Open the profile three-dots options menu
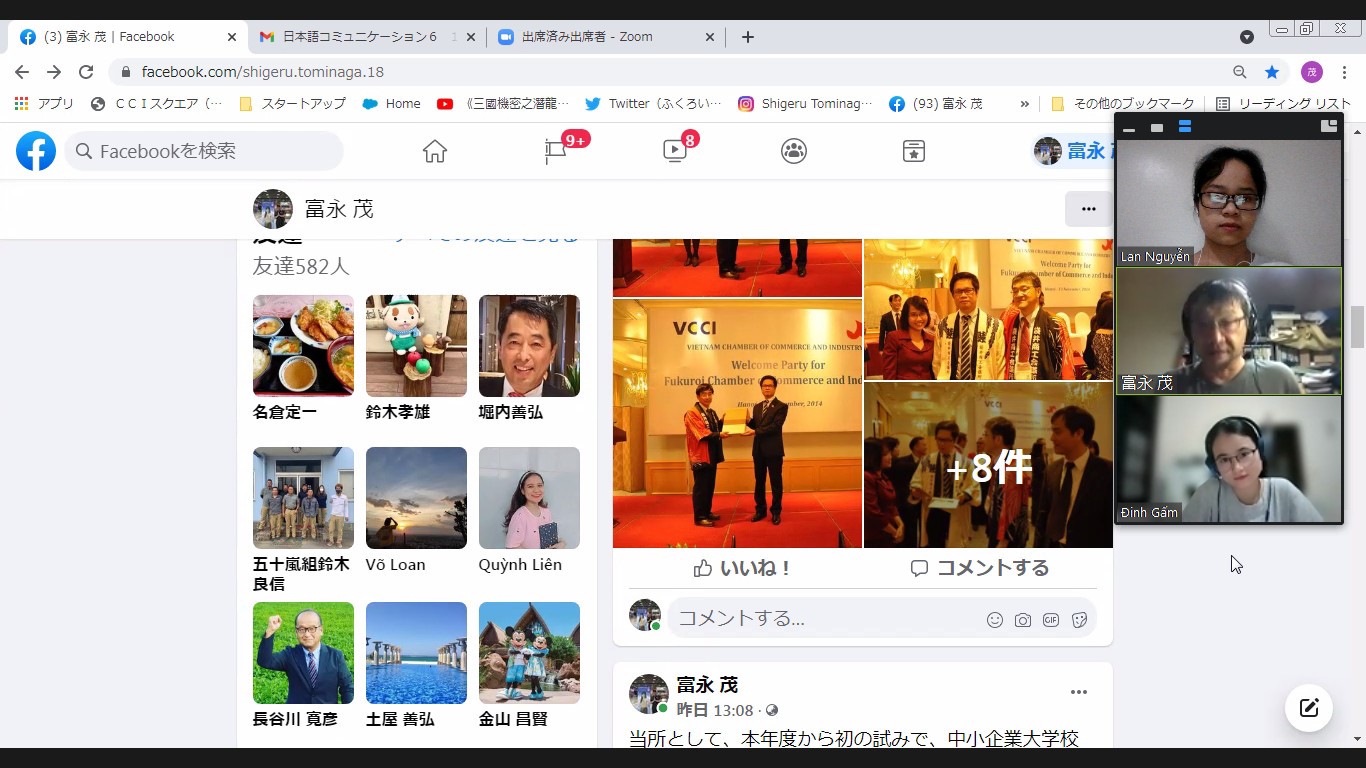This screenshot has width=1366, height=768. click(x=1089, y=209)
